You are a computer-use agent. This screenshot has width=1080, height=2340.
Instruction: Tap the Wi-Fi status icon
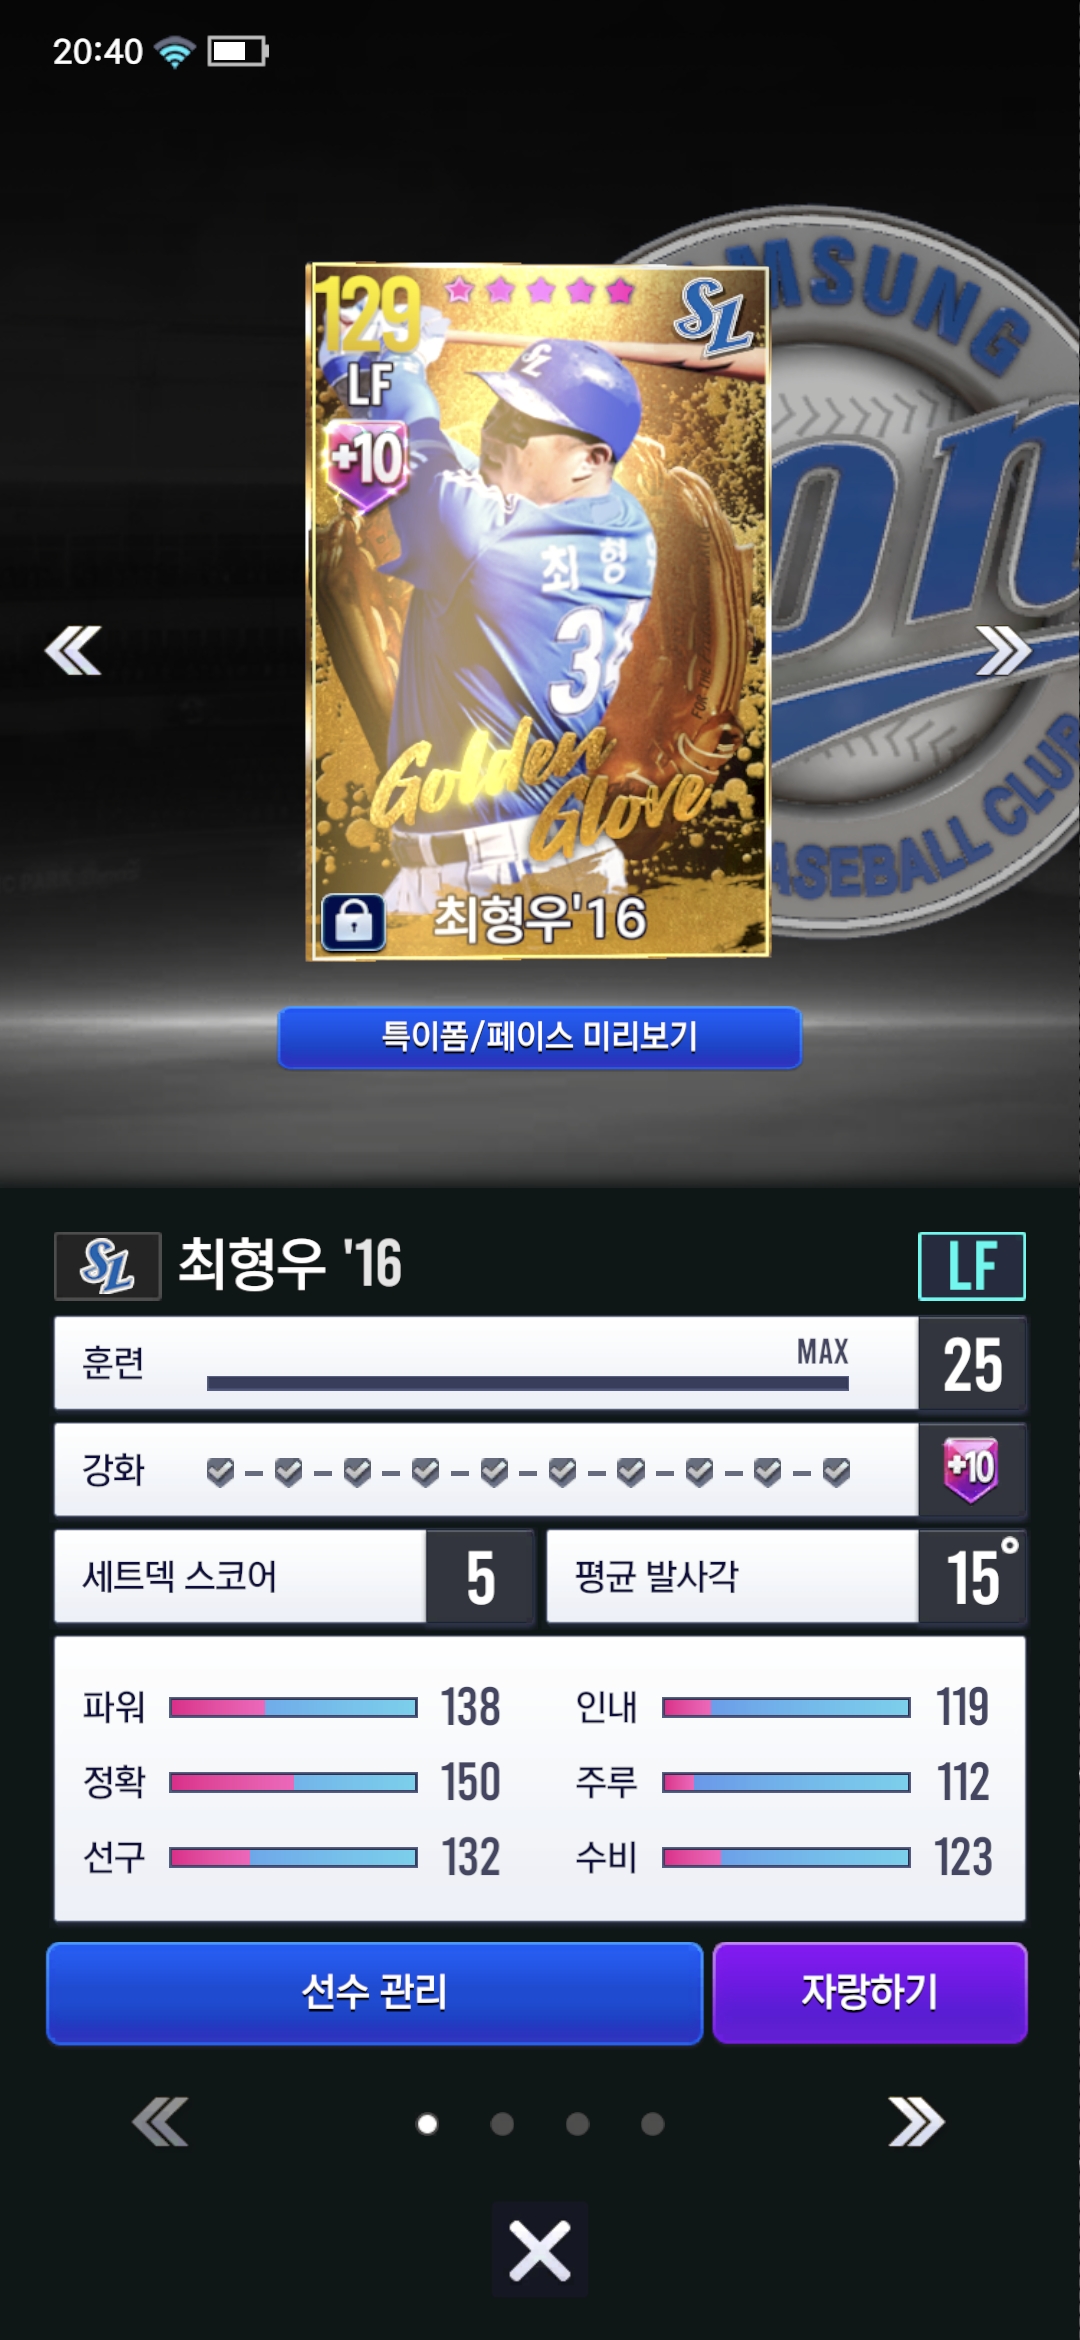(175, 51)
